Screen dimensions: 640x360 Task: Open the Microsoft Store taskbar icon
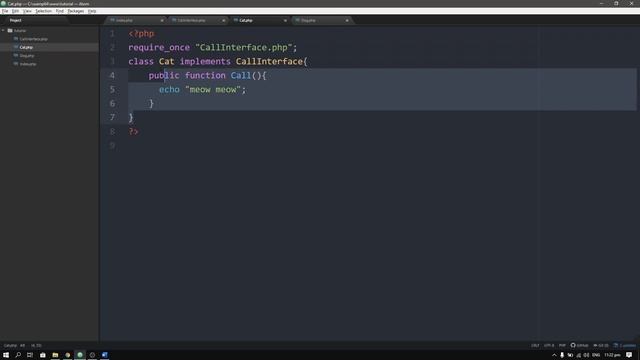[x=42, y=355]
